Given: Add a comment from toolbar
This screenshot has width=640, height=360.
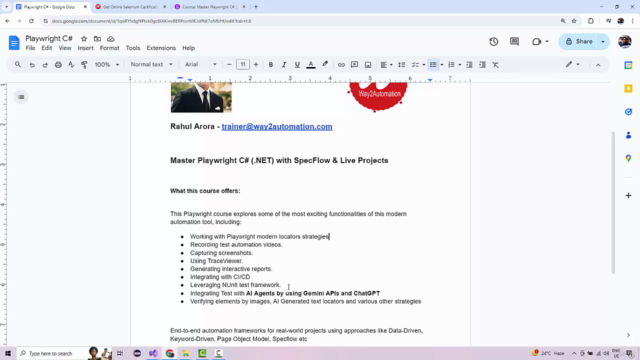Looking at the screenshot, I should click(x=354, y=64).
